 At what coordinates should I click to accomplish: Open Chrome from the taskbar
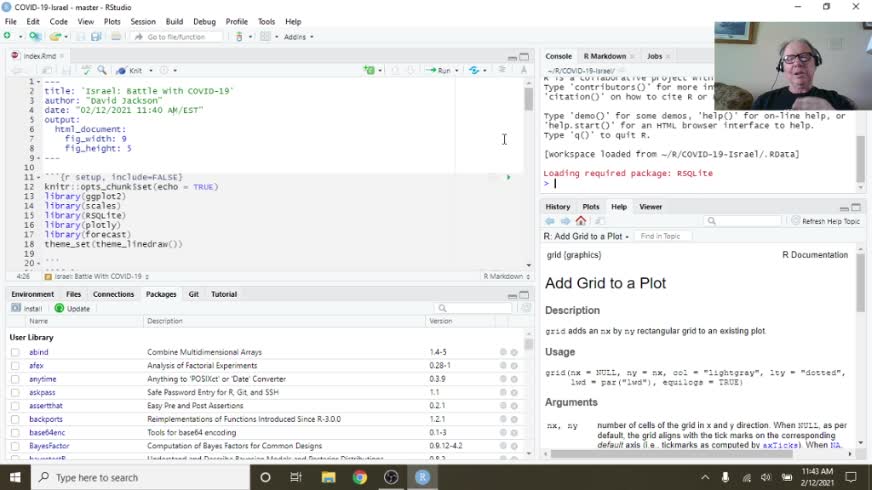point(360,477)
